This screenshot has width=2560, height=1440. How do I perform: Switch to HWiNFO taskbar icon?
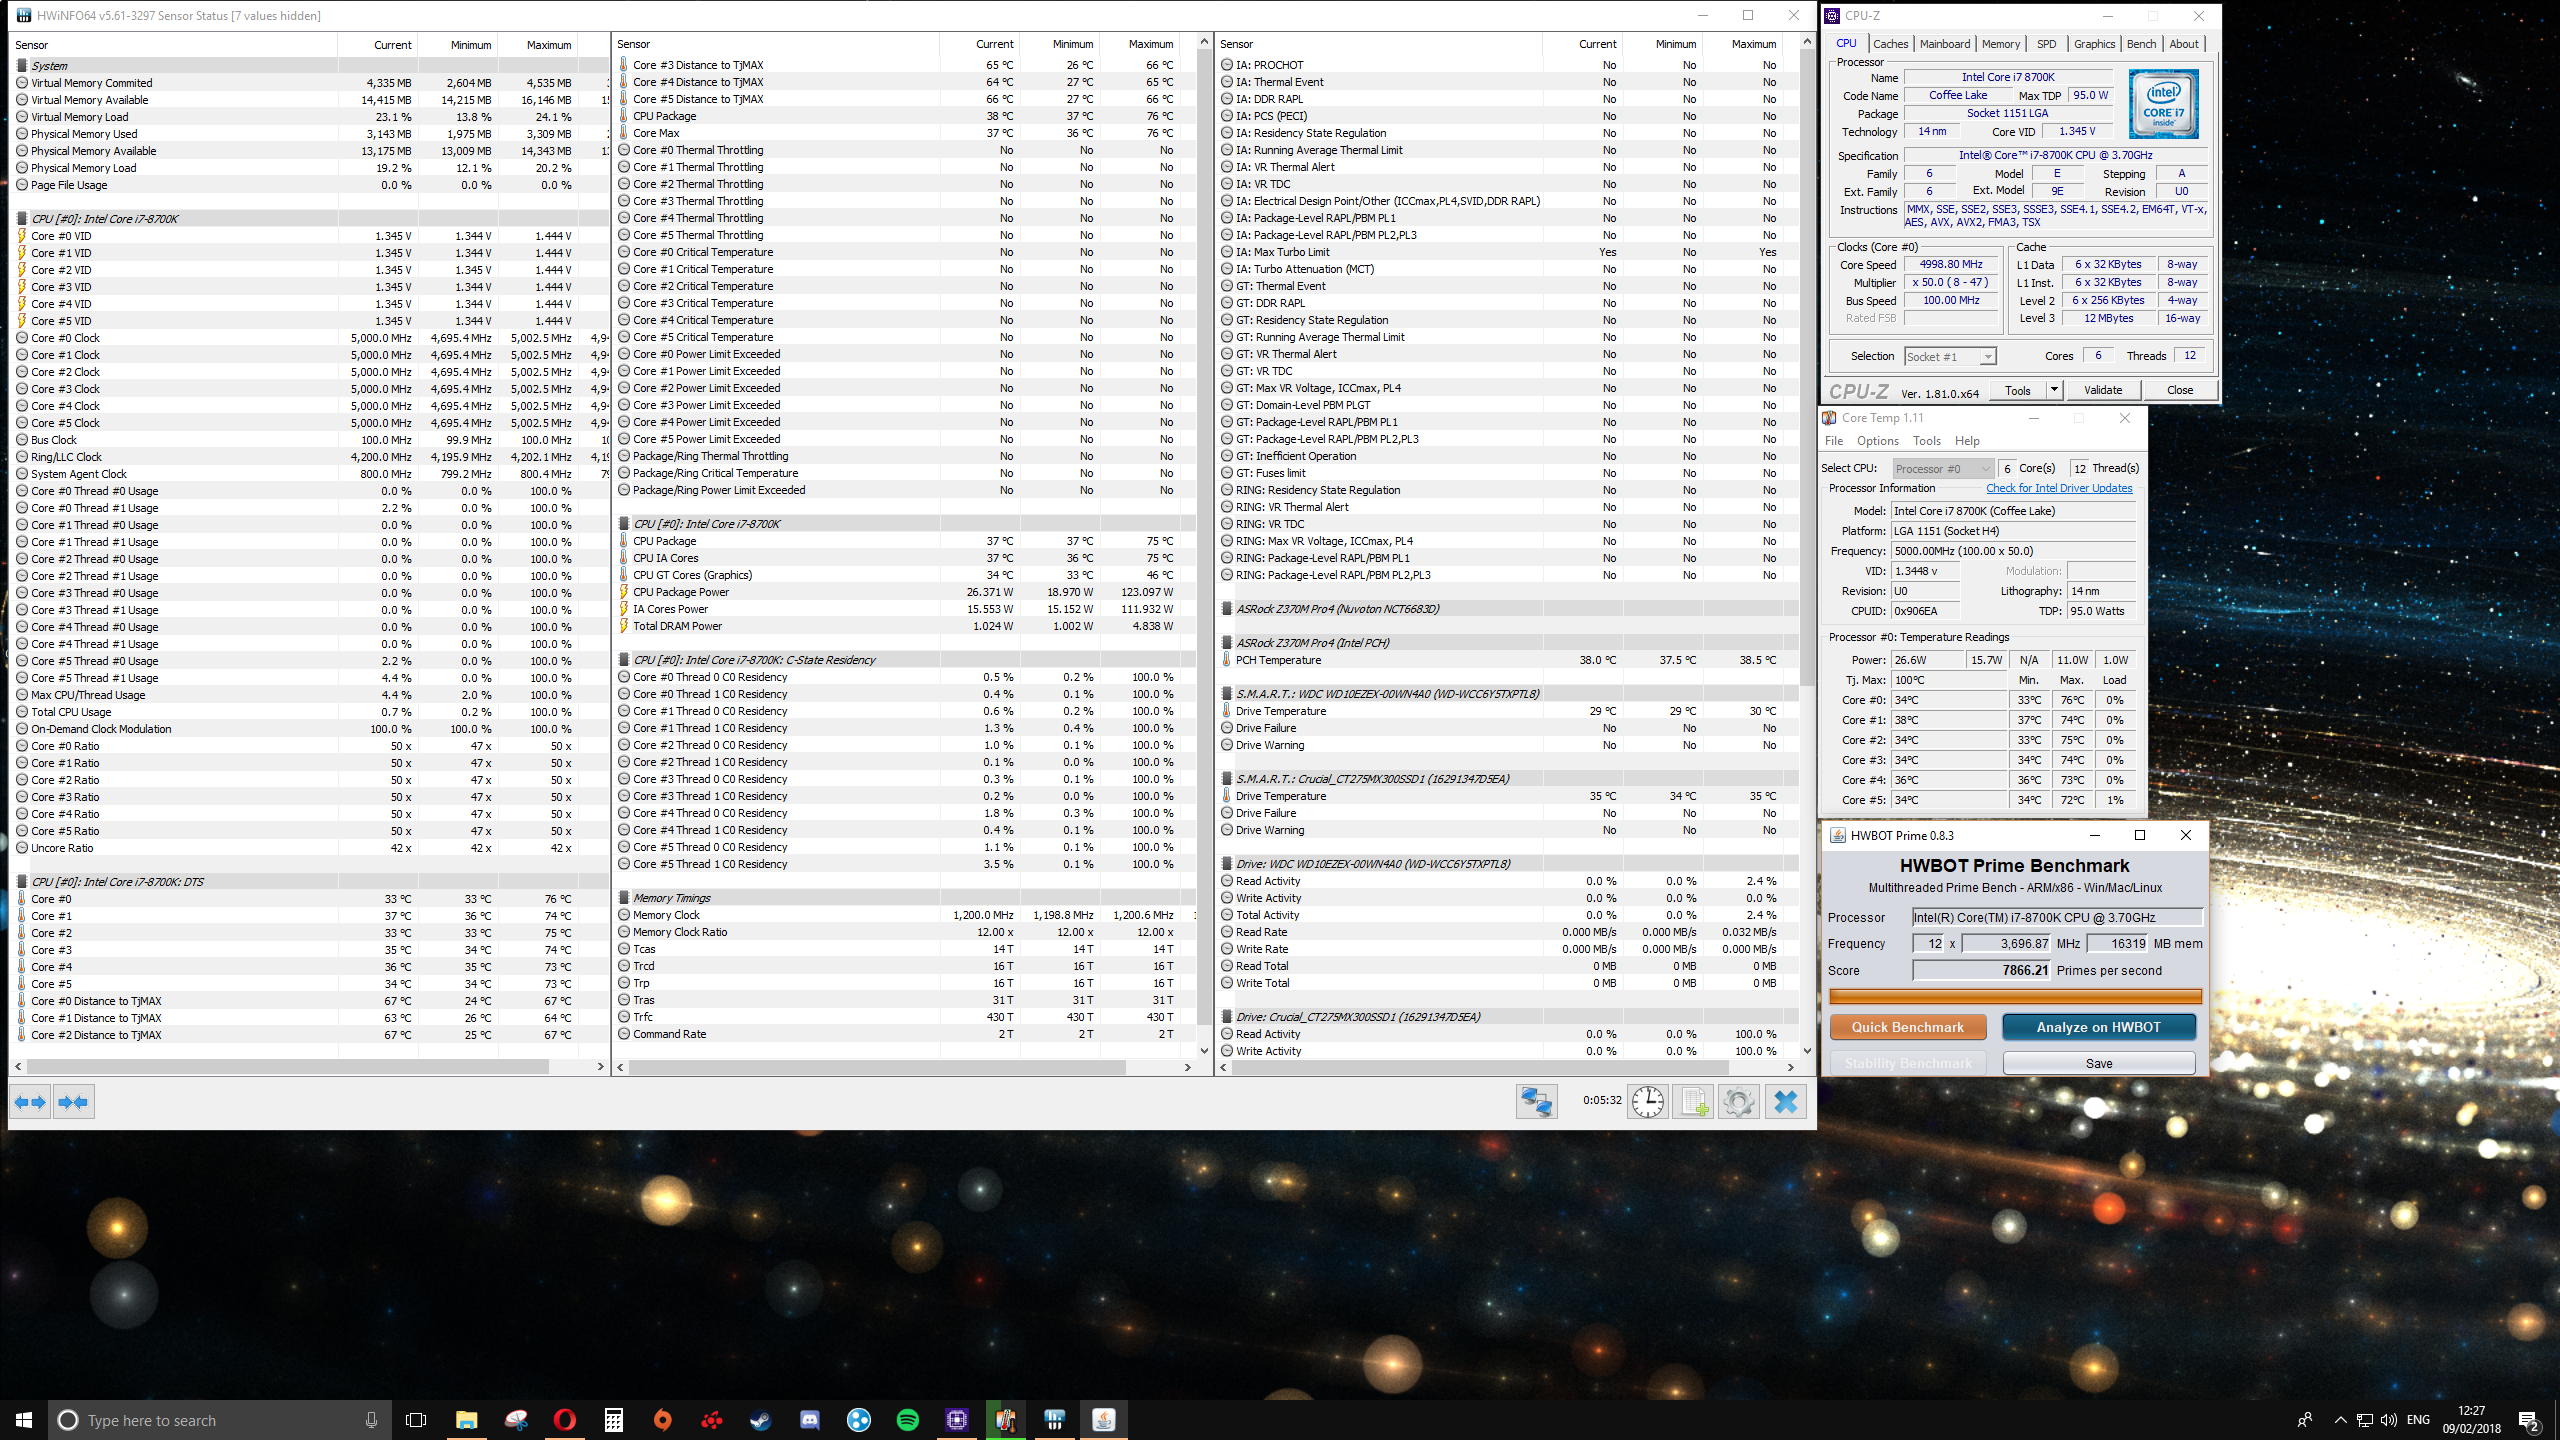[x=1055, y=1420]
